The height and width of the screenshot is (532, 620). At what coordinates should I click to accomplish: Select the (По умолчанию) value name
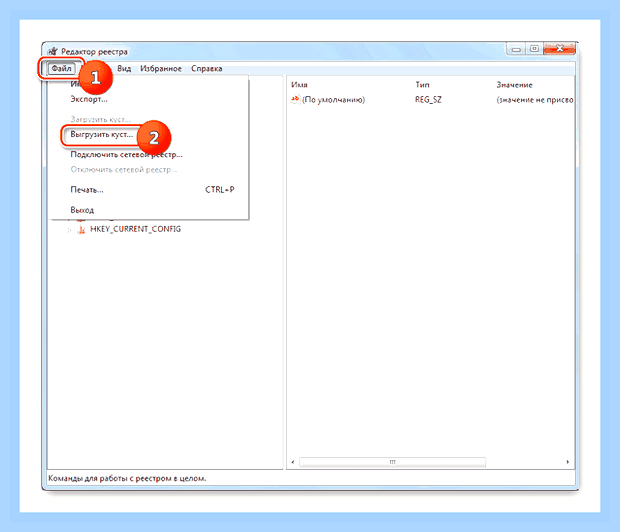pyautogui.click(x=333, y=100)
